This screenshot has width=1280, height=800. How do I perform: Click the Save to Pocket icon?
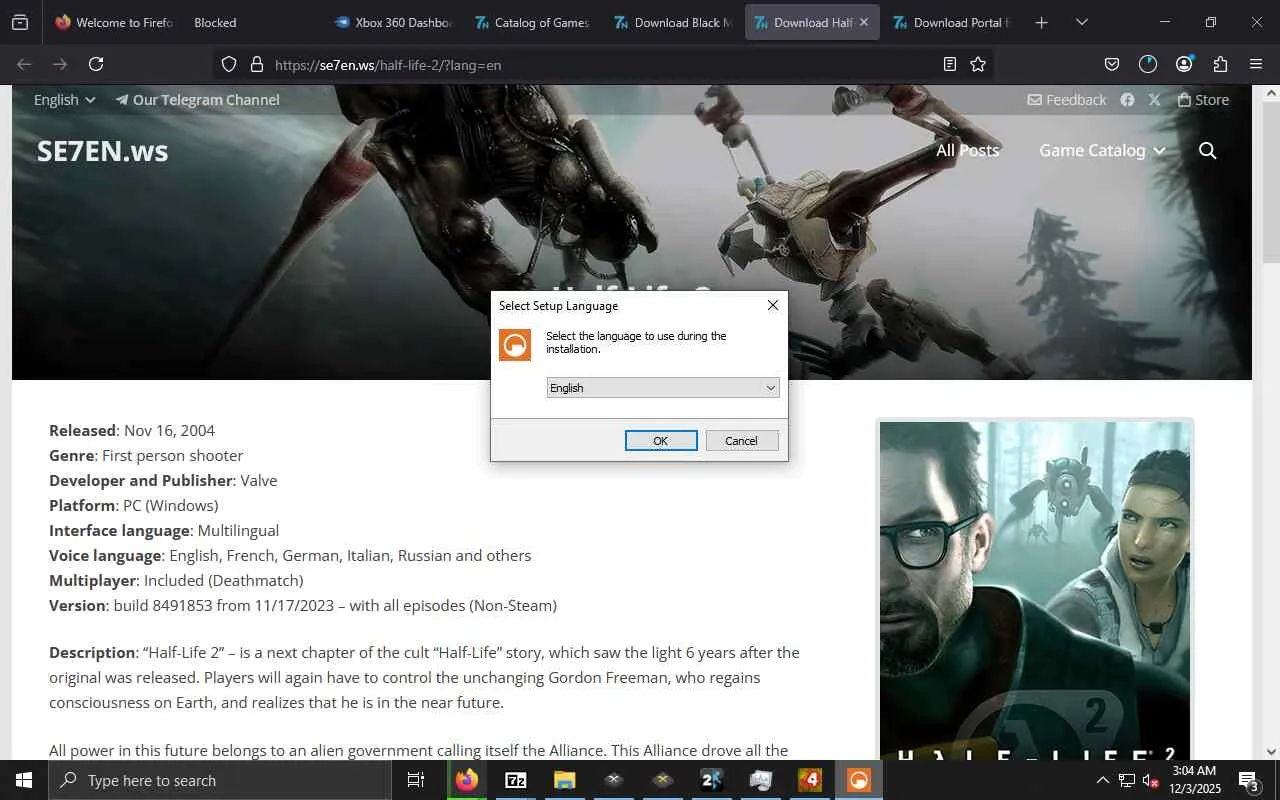(1112, 64)
